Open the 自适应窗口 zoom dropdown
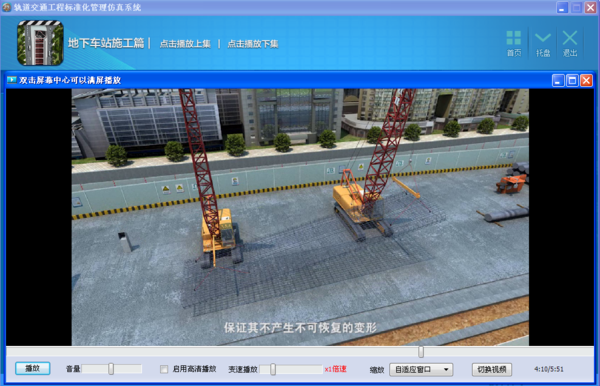This screenshot has height=386, width=600. coord(421,370)
